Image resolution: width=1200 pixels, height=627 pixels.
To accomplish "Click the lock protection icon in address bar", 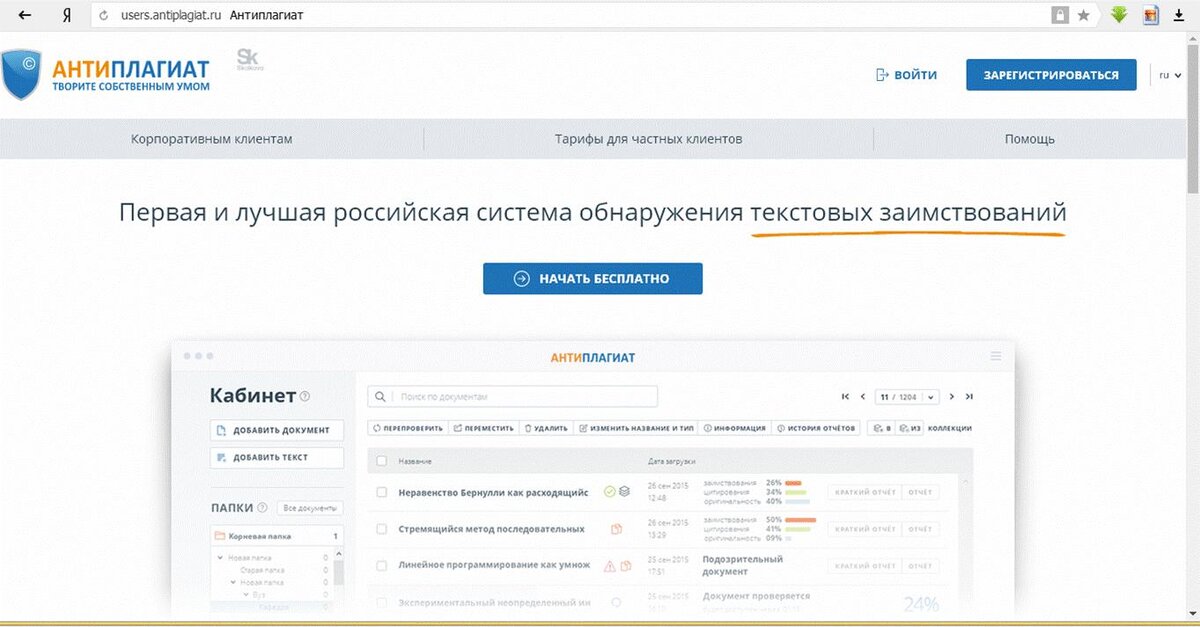I will pyautogui.click(x=1059, y=15).
